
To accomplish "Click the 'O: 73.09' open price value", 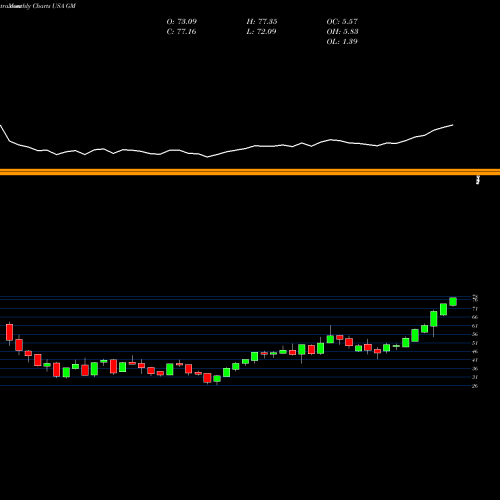I will pyautogui.click(x=182, y=22).
